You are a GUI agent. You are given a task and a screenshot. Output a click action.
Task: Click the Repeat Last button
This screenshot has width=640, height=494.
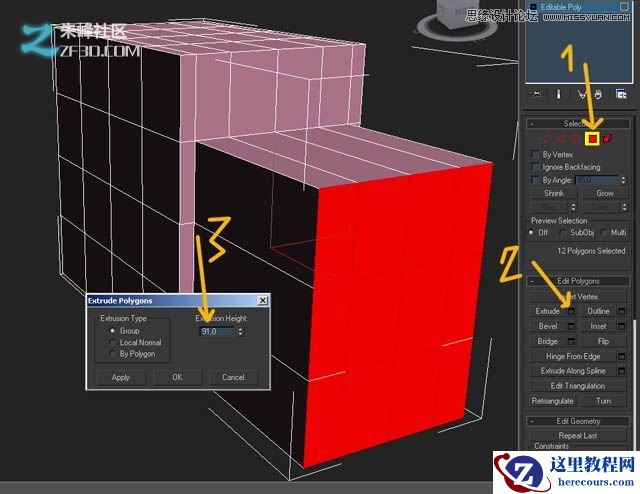[x=578, y=436]
